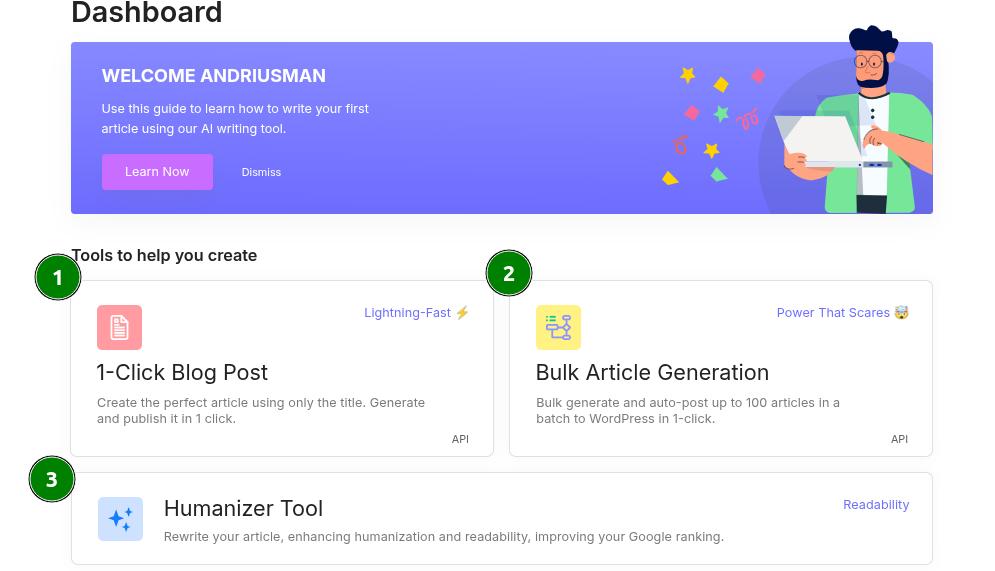
Task: Click green numbered marker 1
Action: tap(58, 277)
